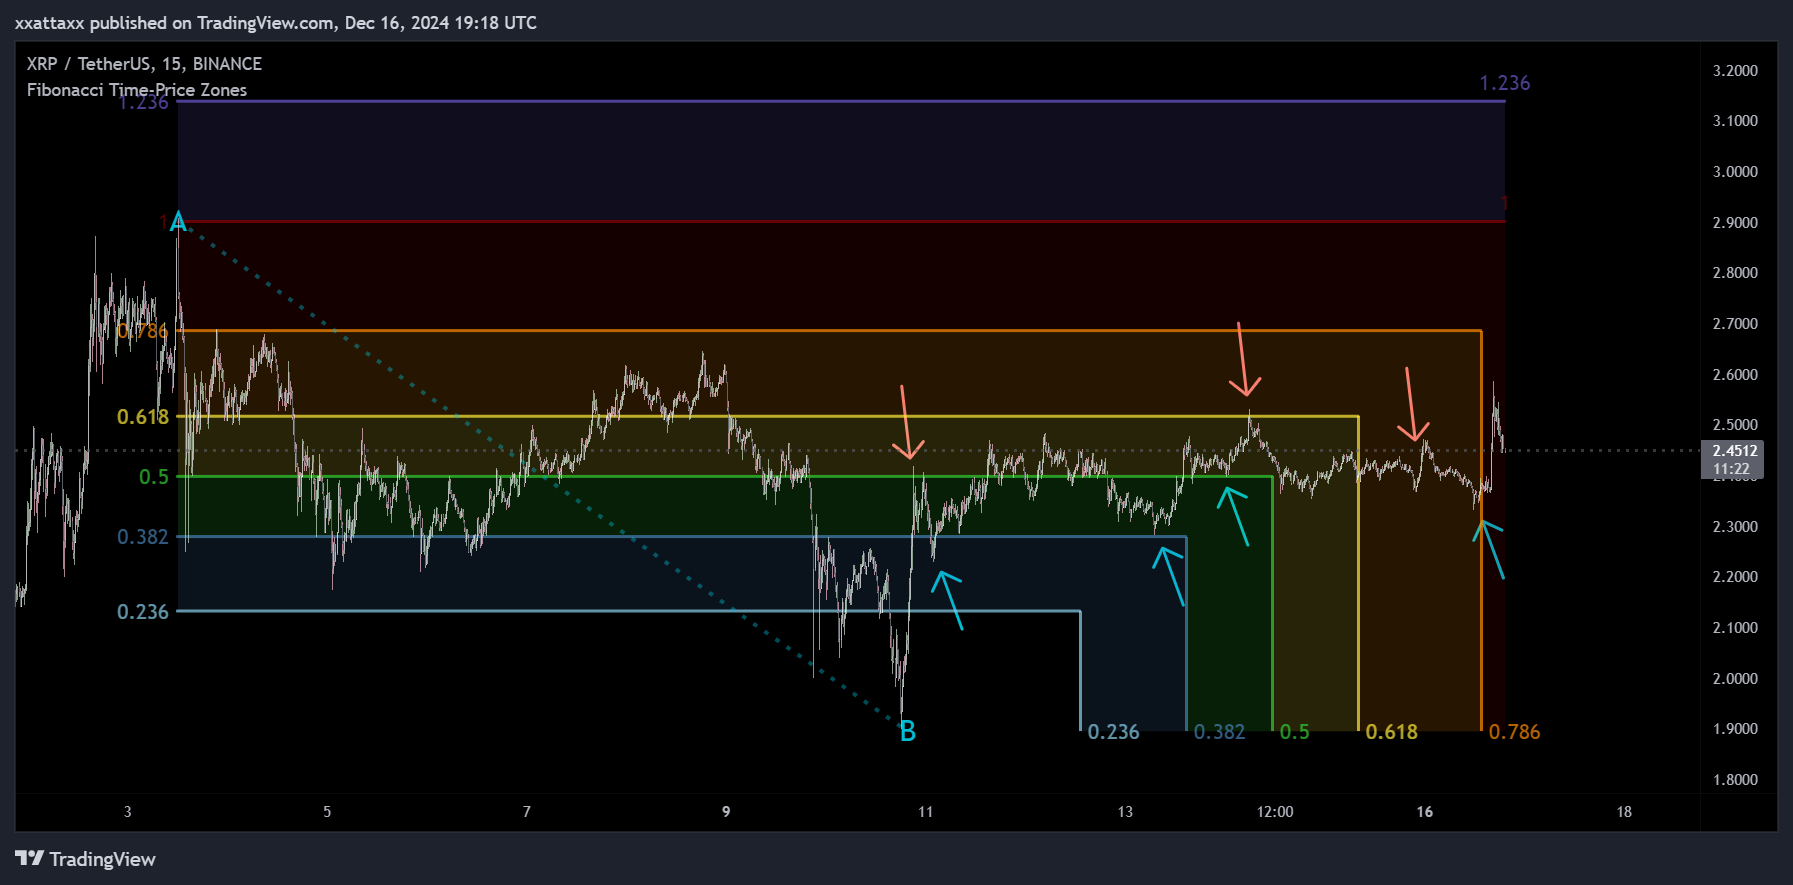Click the published by xxattaxx header text
The width and height of the screenshot is (1793, 885).
click(275, 22)
